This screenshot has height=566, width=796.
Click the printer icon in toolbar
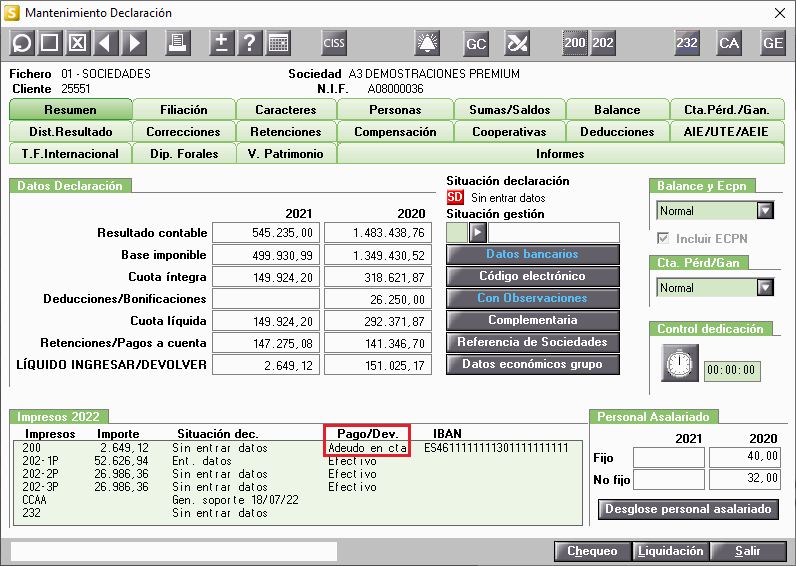click(178, 43)
